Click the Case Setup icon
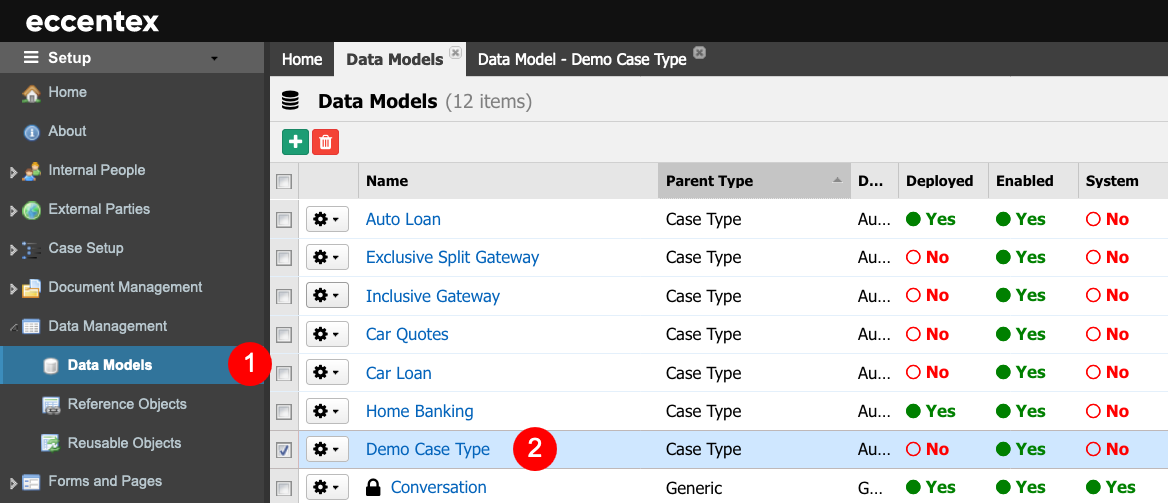This screenshot has width=1168, height=503. [x=31, y=249]
